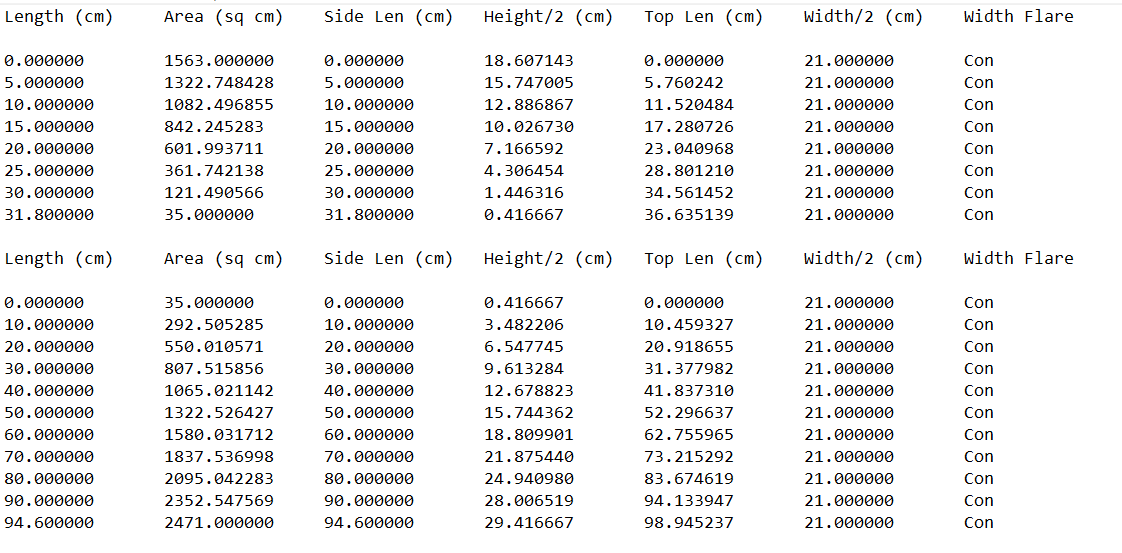
Task: Click the Height/2 value 18.607143
Action: coord(529,62)
